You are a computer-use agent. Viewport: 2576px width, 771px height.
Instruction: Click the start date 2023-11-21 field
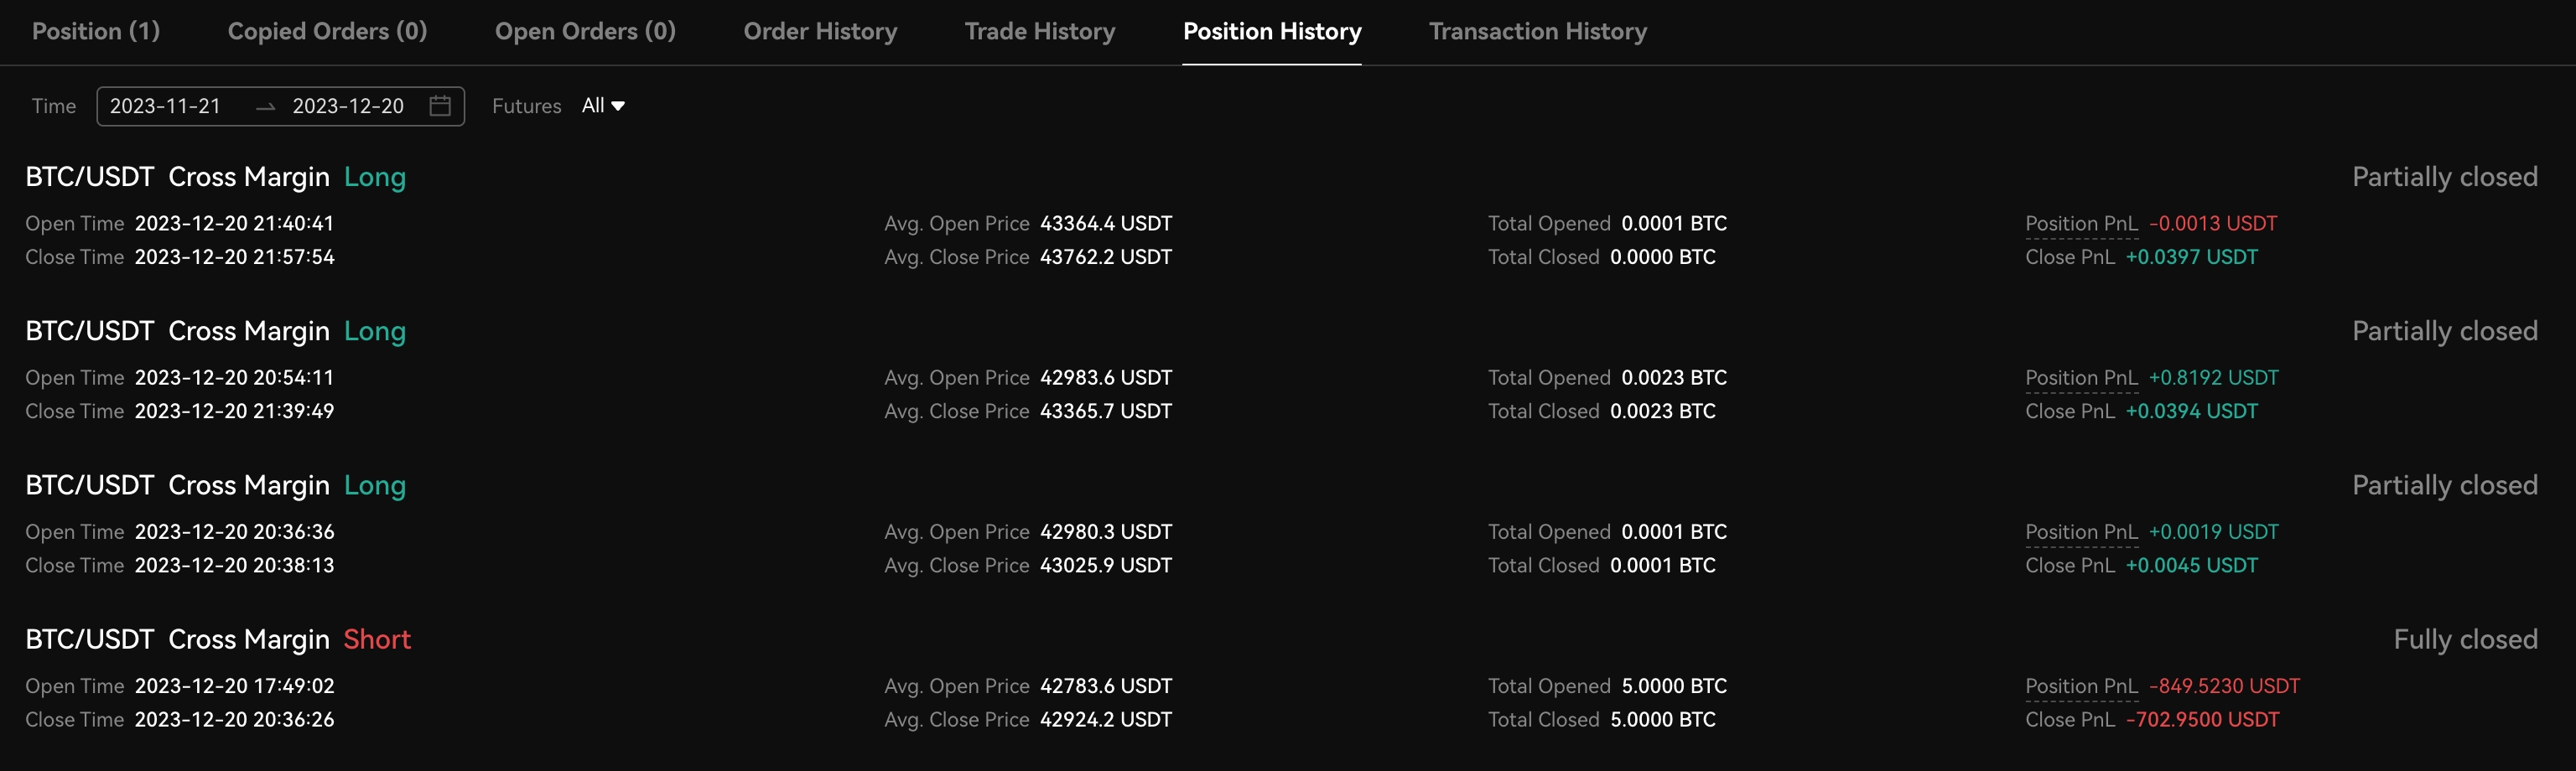165,106
